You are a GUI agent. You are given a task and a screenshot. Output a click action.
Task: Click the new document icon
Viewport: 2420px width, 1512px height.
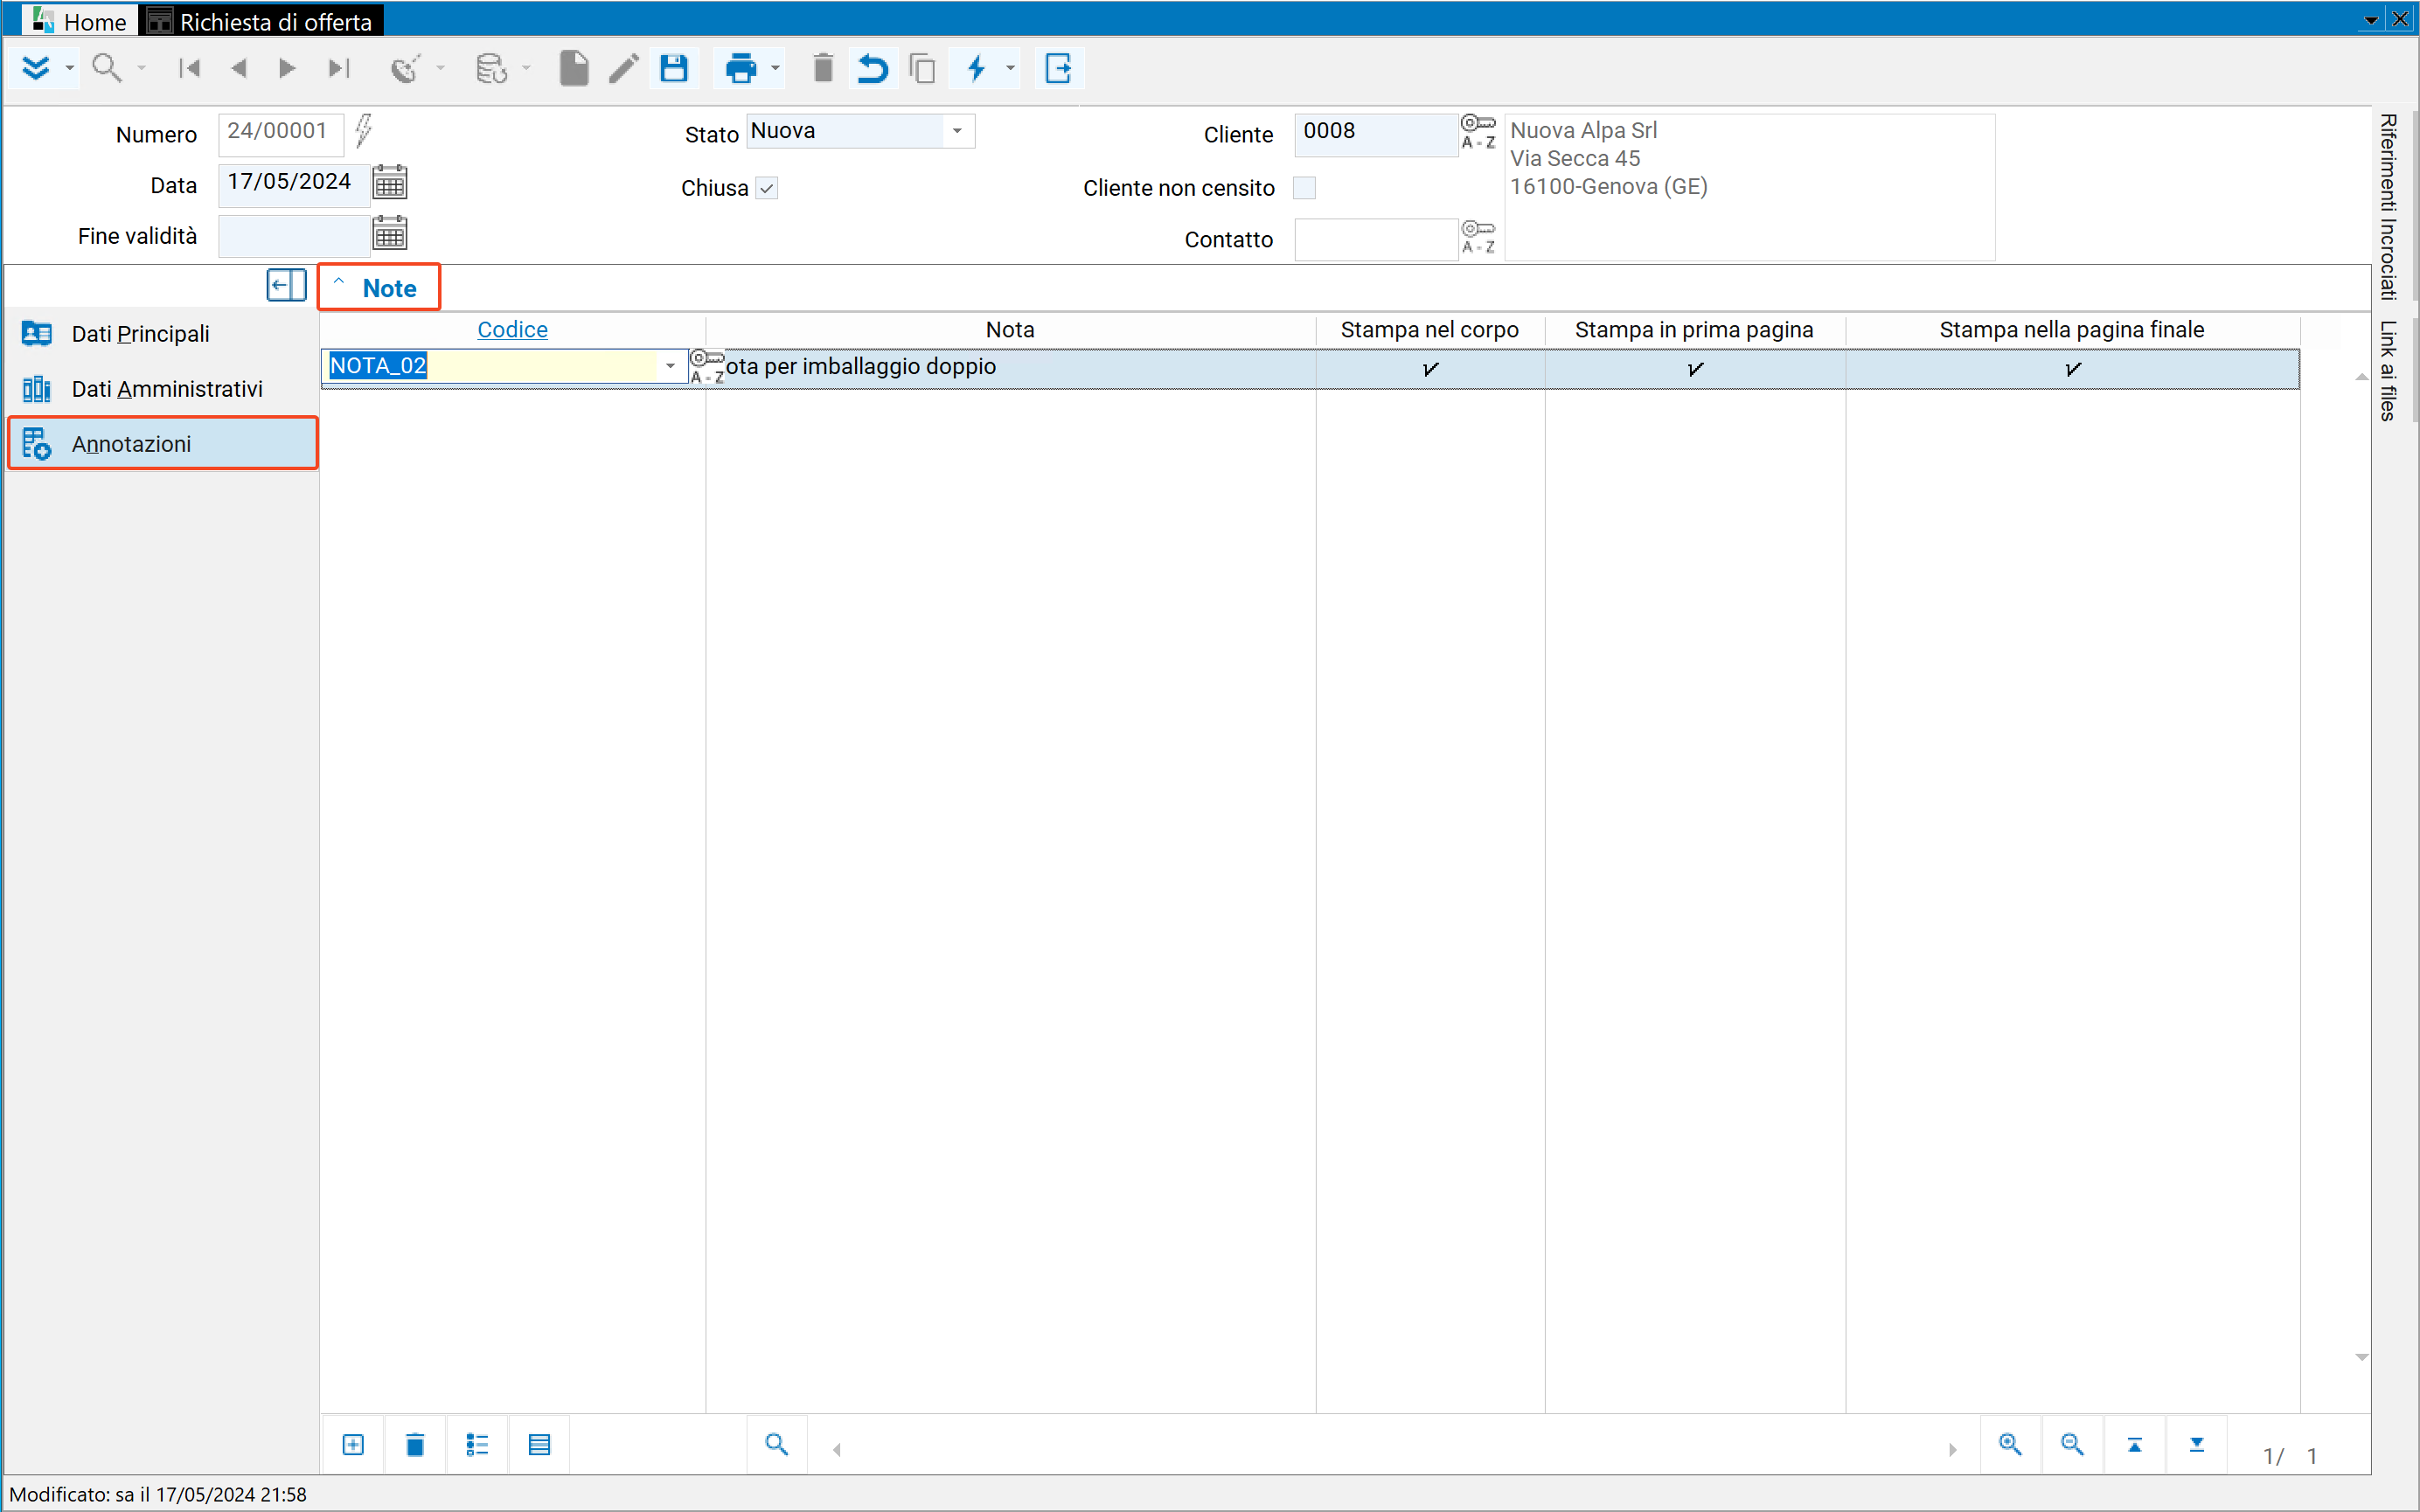point(574,68)
